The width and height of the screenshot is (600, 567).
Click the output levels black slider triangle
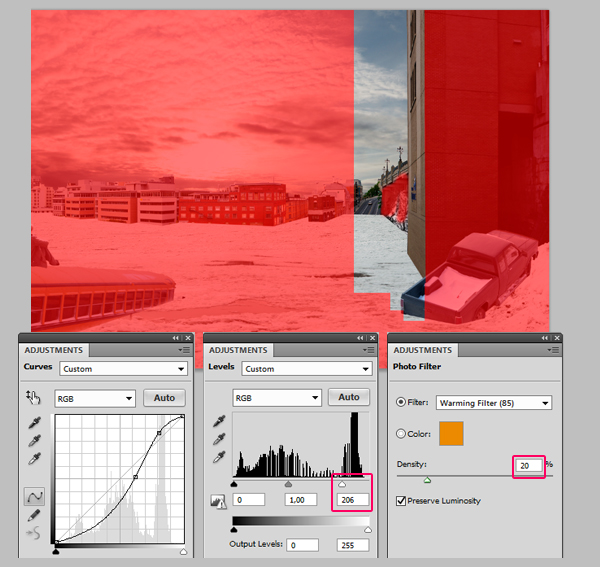(x=234, y=530)
